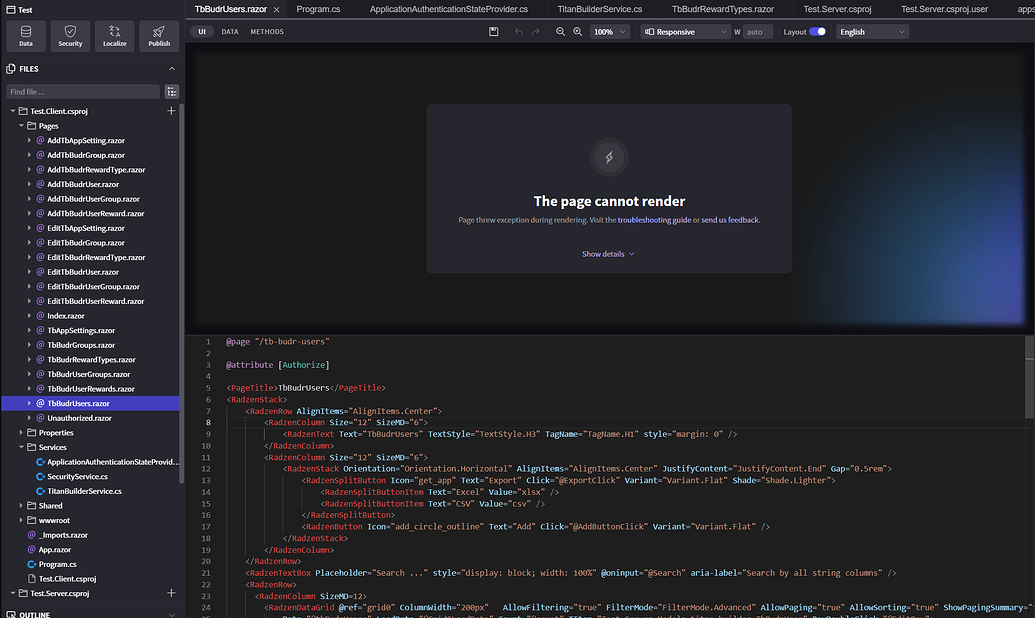Viewport: 1035px width, 618px height.
Task: Add new item to Test.Server.csproj
Action: click(x=171, y=593)
